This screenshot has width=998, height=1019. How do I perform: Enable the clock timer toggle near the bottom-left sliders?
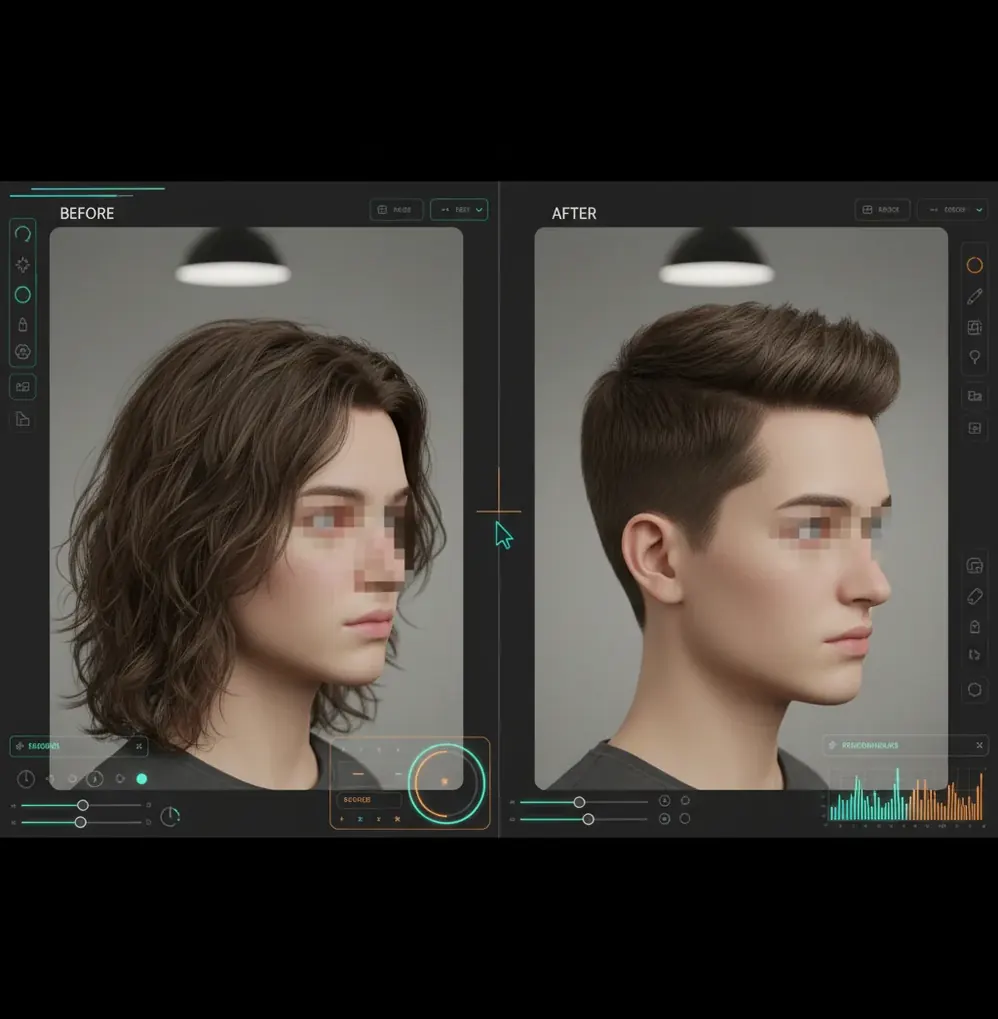[x=169, y=816]
